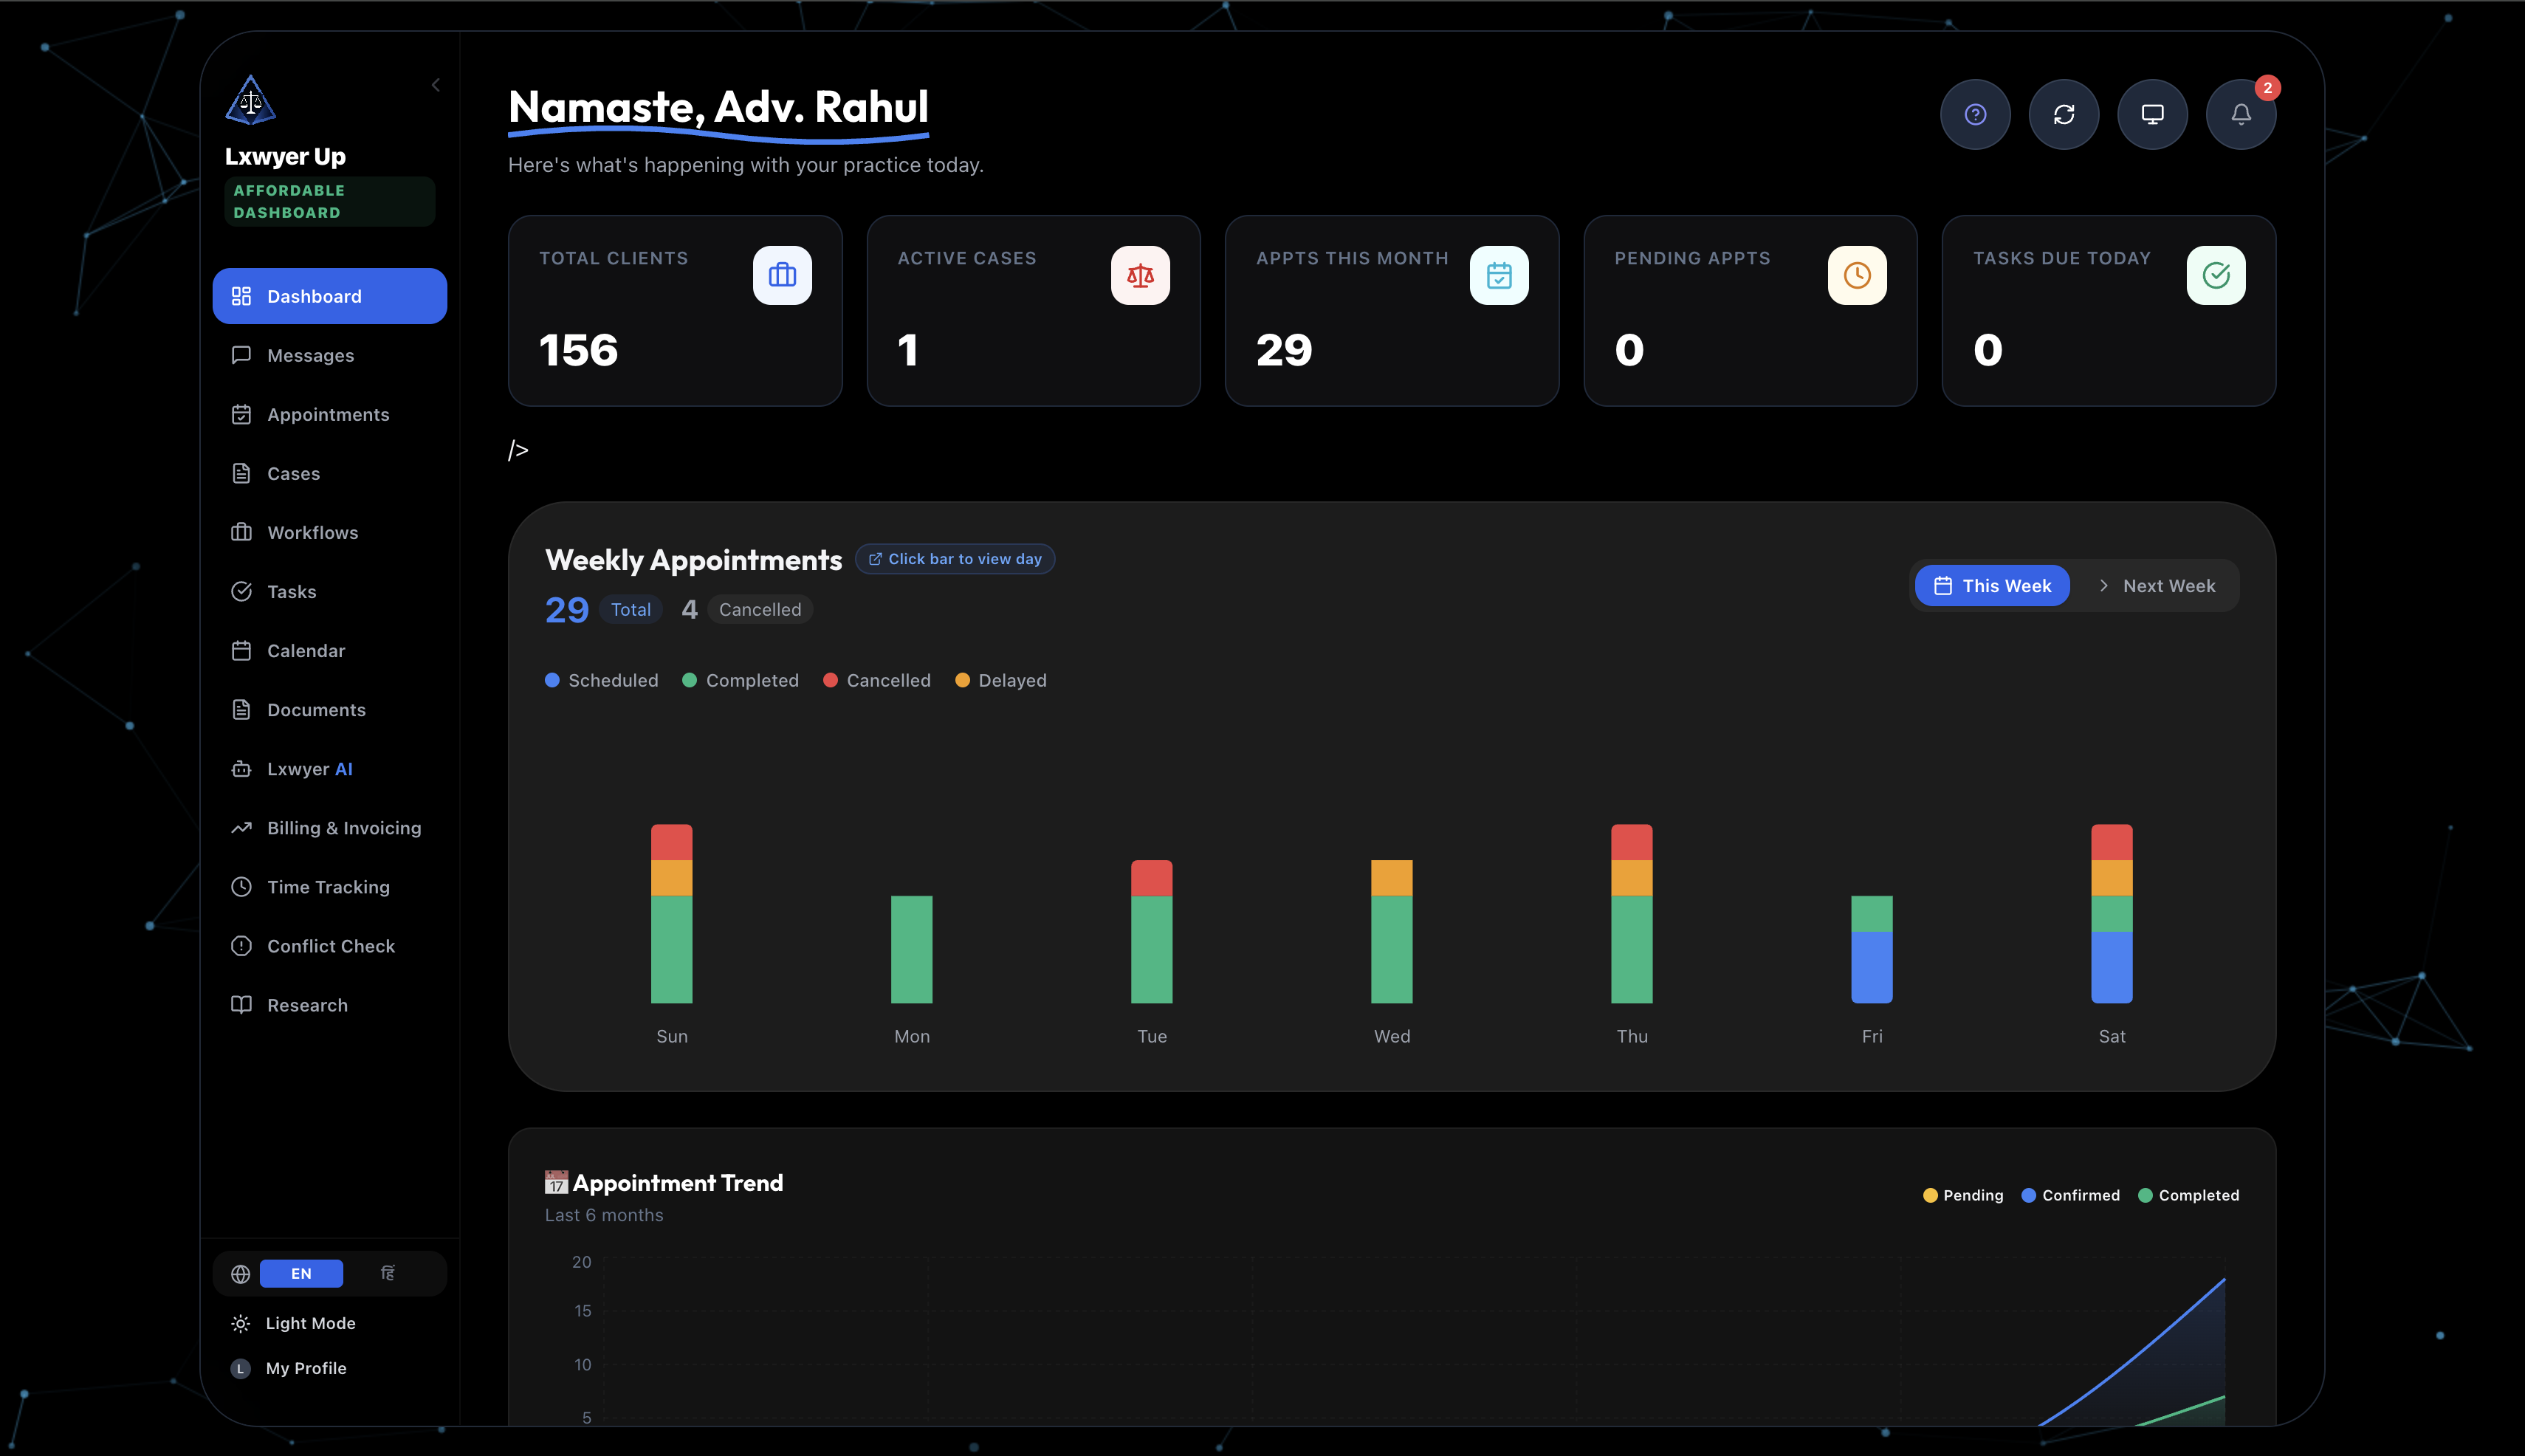Click the Workflows briefcase icon
2525x1456 pixels.
241,532
